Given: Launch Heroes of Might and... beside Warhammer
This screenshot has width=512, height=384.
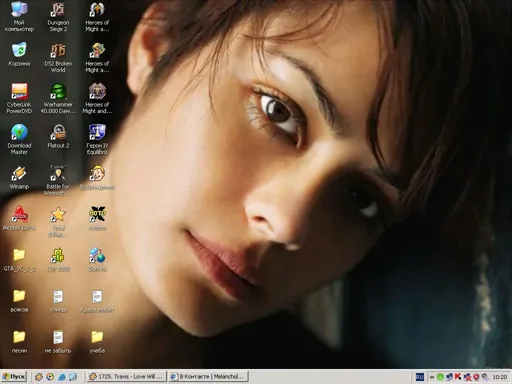Looking at the screenshot, I should [x=97, y=98].
